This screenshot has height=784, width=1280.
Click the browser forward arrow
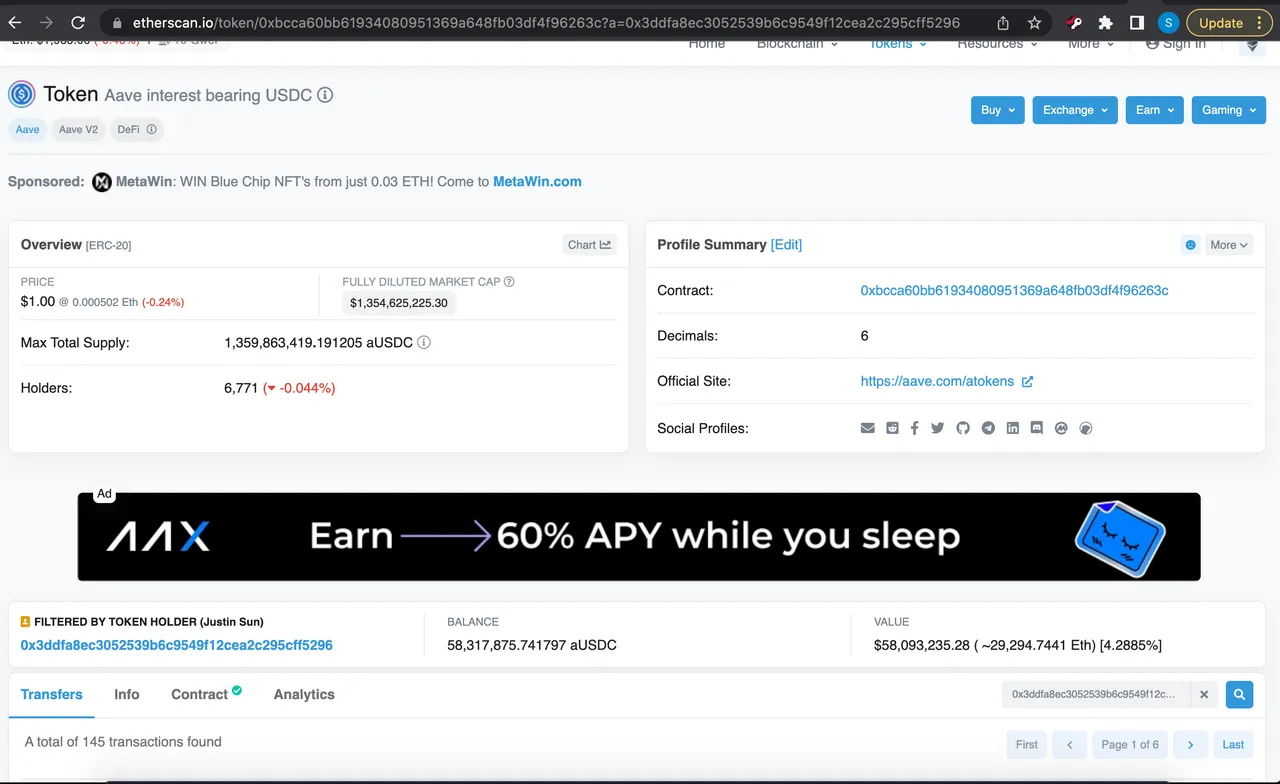click(x=47, y=22)
